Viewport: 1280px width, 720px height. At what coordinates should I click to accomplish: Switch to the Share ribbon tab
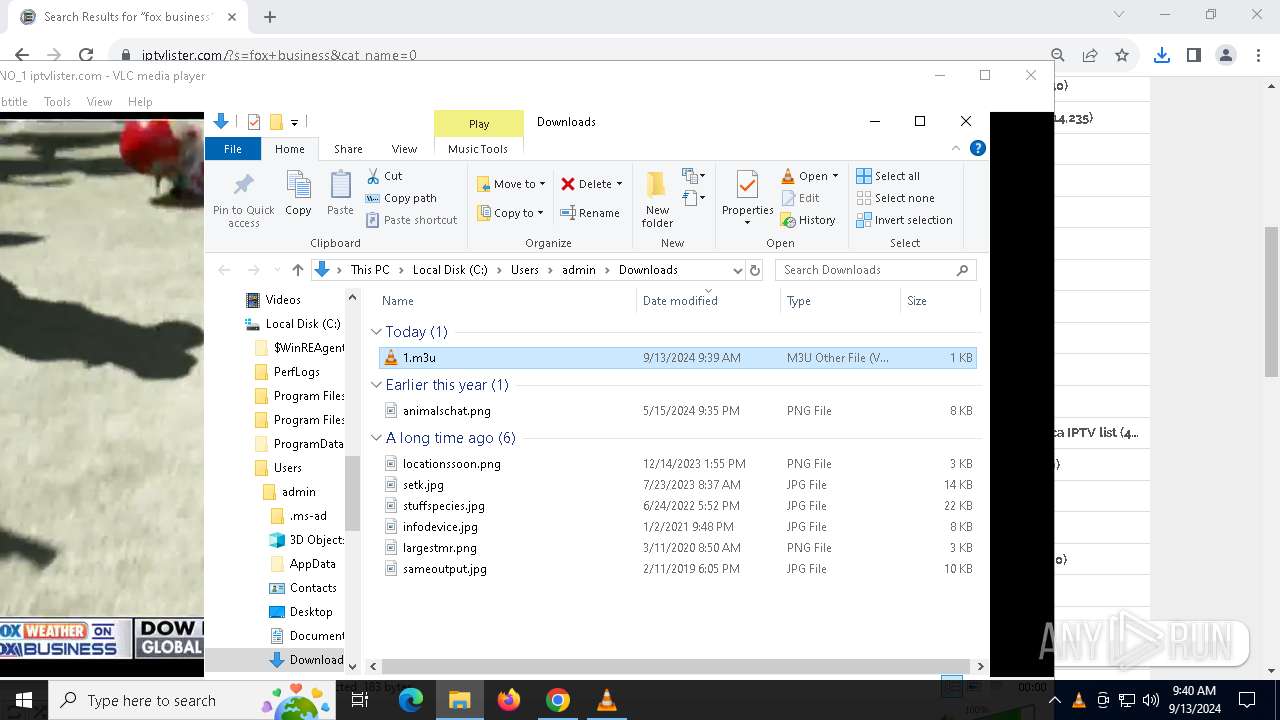(x=348, y=149)
